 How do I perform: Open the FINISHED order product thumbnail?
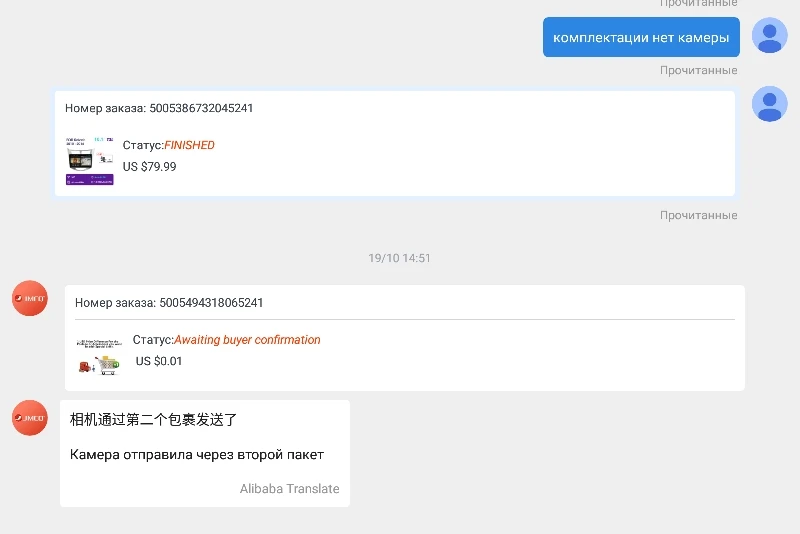pos(89,160)
